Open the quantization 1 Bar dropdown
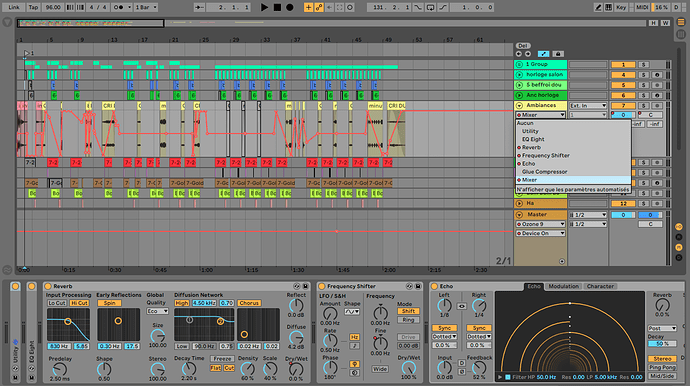This screenshot has width=690, height=386. click(146, 7)
